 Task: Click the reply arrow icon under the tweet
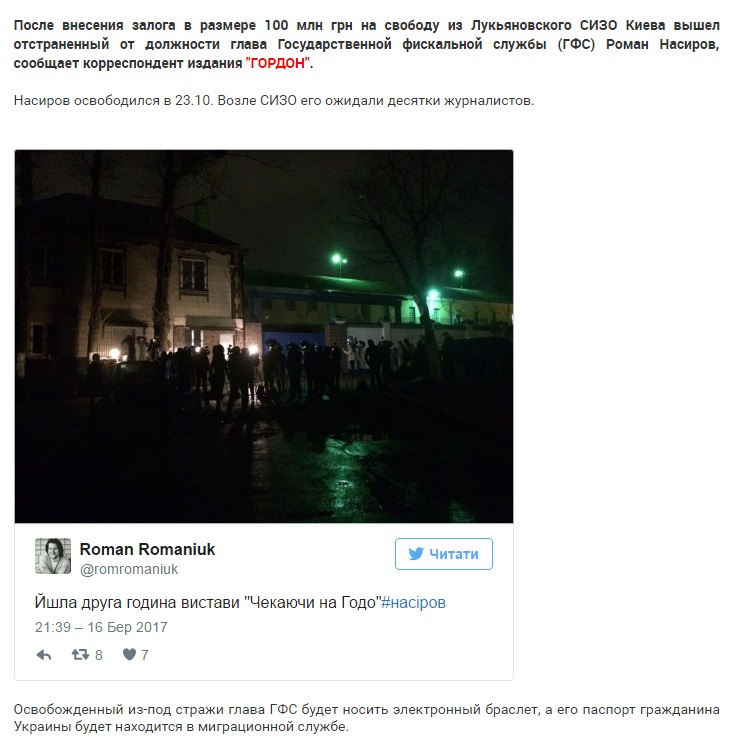tap(44, 655)
